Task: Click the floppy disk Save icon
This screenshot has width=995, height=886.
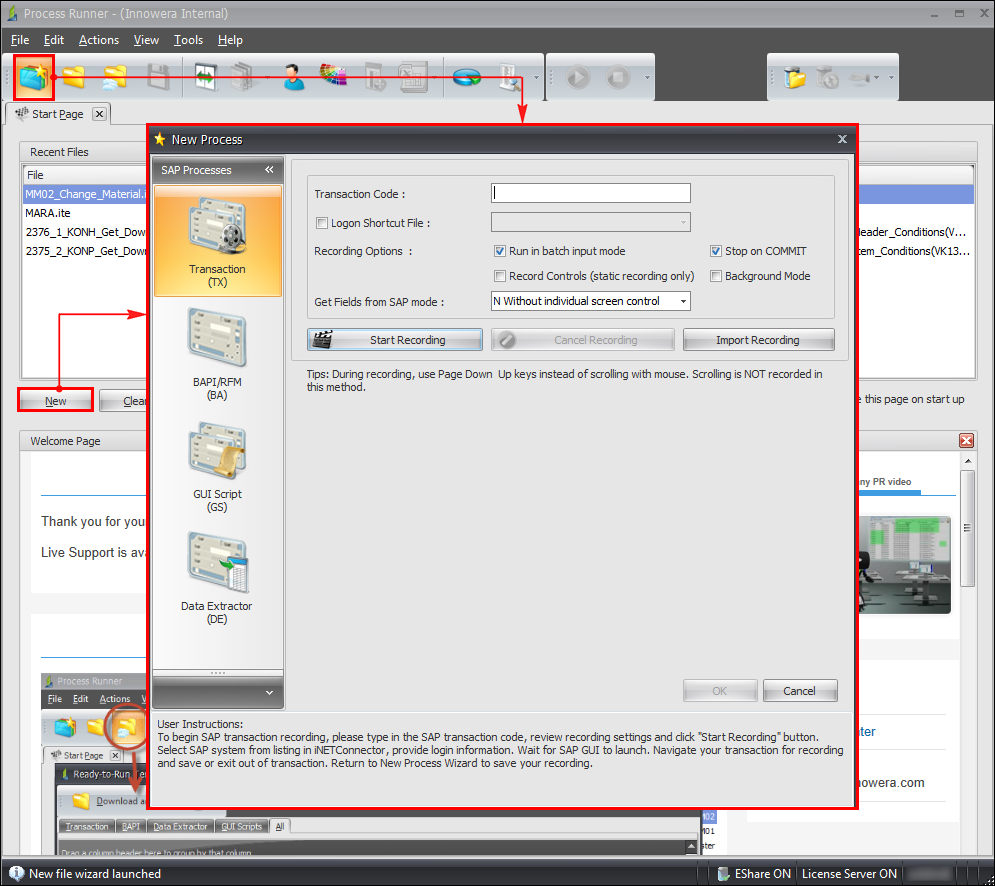Action: click(x=158, y=77)
